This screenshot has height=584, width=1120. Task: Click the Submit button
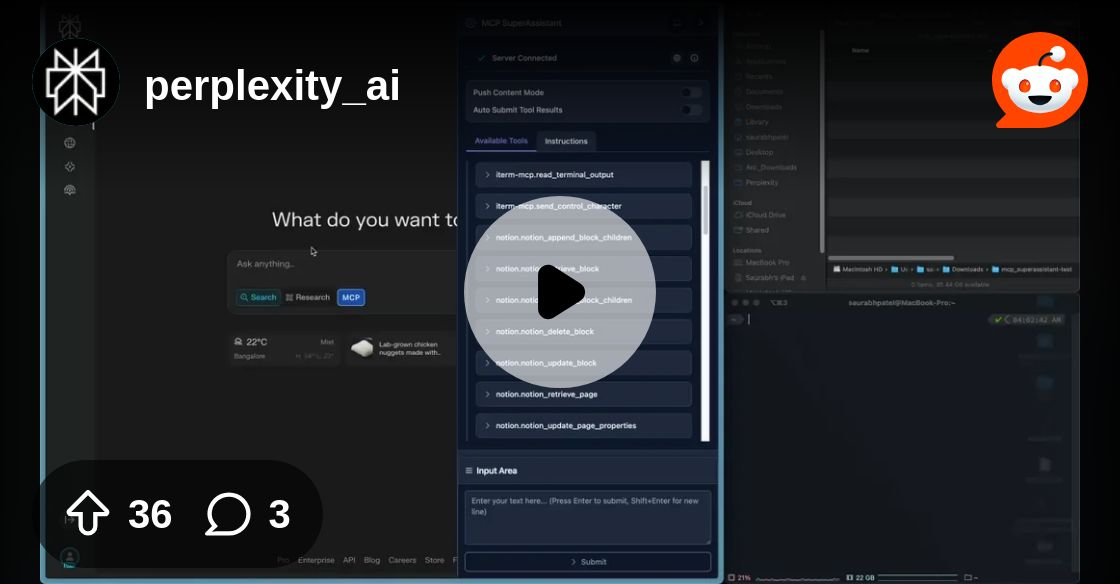[x=588, y=562]
